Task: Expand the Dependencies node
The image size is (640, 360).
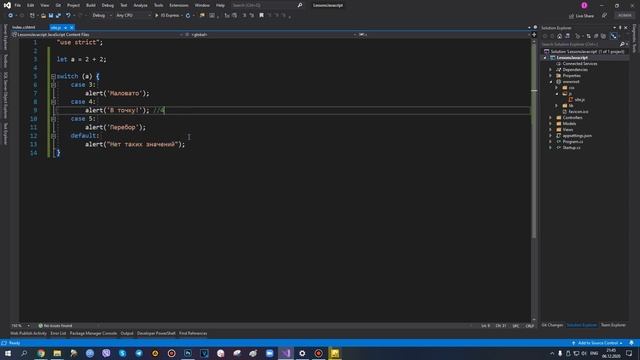Action: click(550, 70)
